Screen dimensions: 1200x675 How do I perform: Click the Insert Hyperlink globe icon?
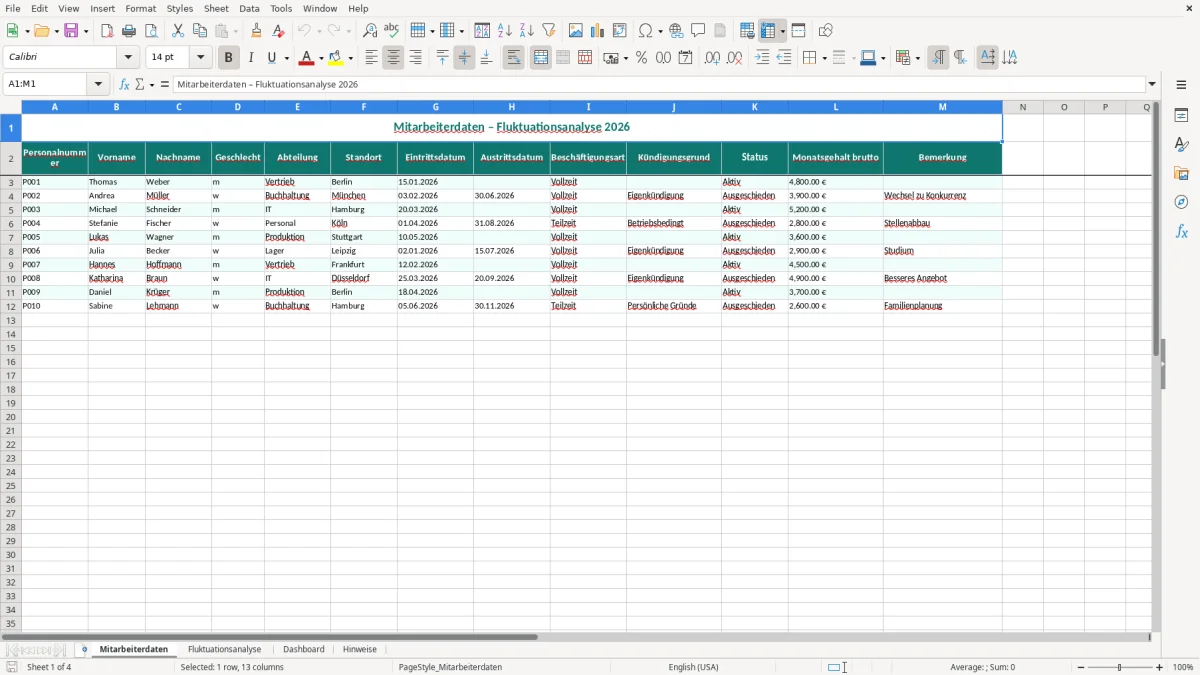[x=676, y=31]
